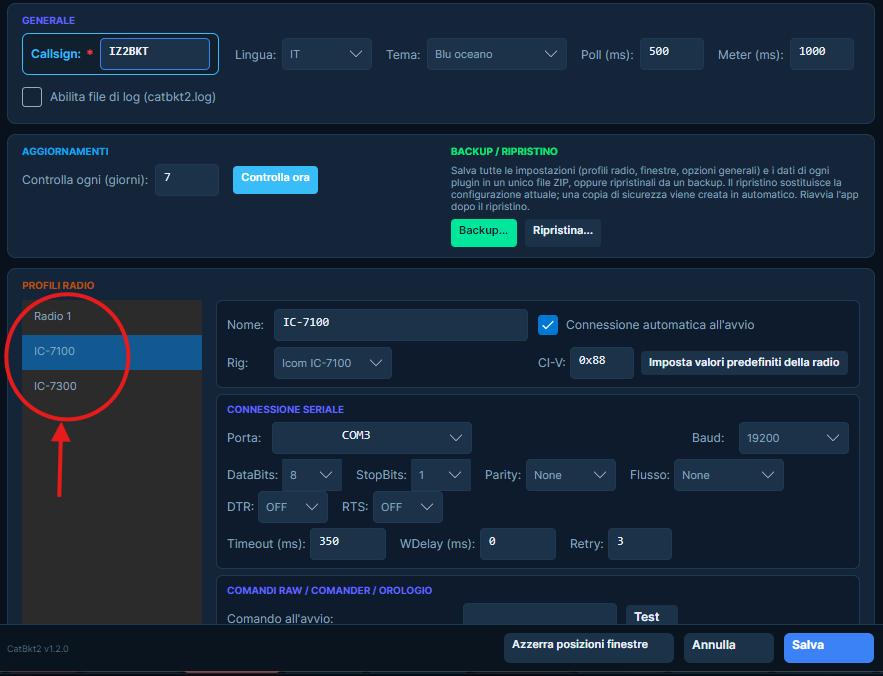Screen dimensions: 883x676
Task: Click Imposta valori predefiniti della radio
Action: (x=744, y=363)
